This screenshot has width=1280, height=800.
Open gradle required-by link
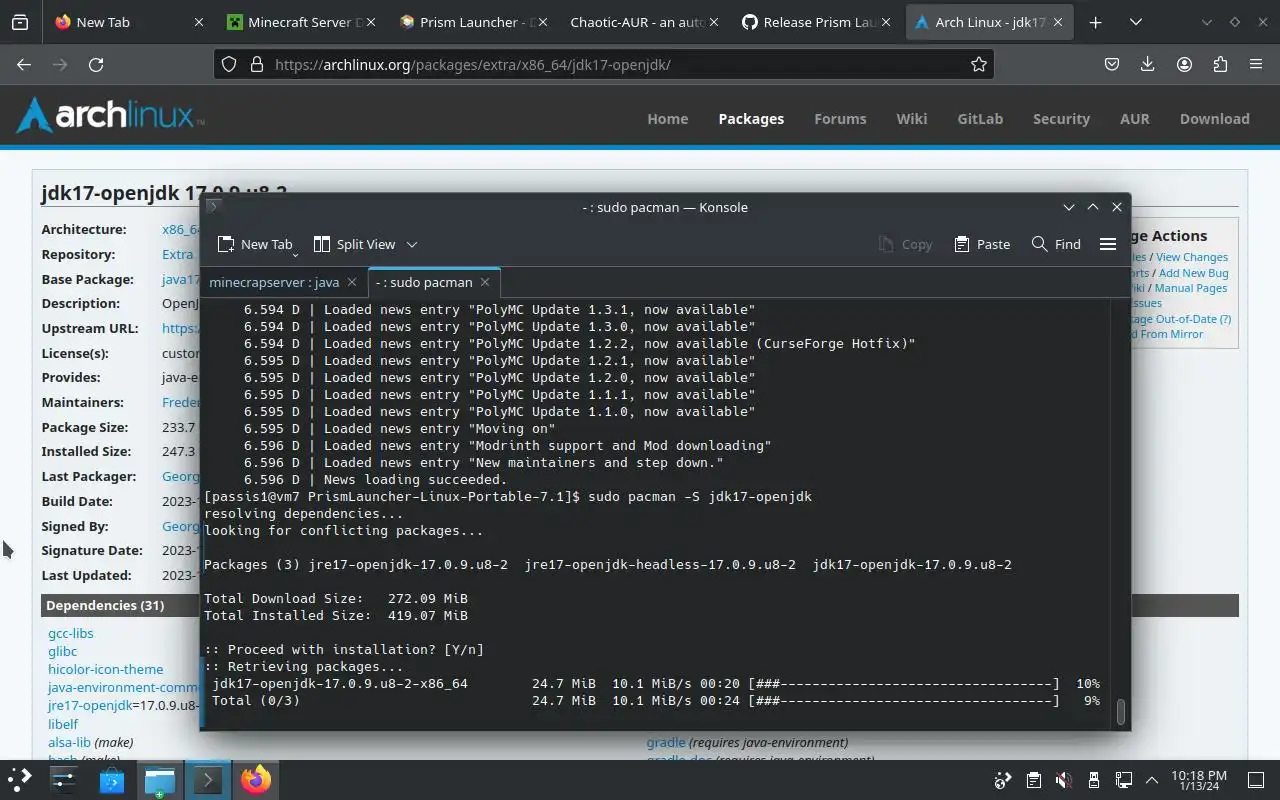coord(666,742)
